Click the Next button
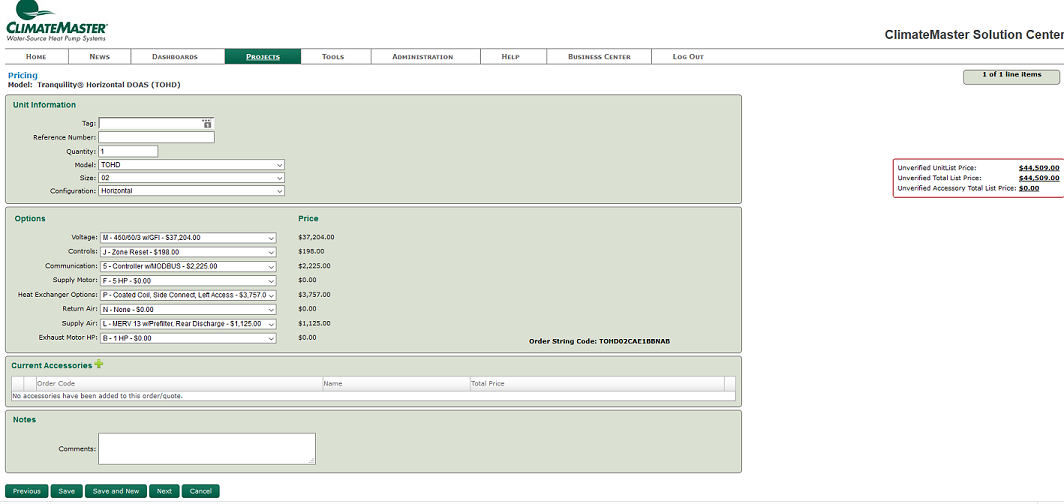The width and height of the screenshot is (1064, 504). pyautogui.click(x=164, y=491)
